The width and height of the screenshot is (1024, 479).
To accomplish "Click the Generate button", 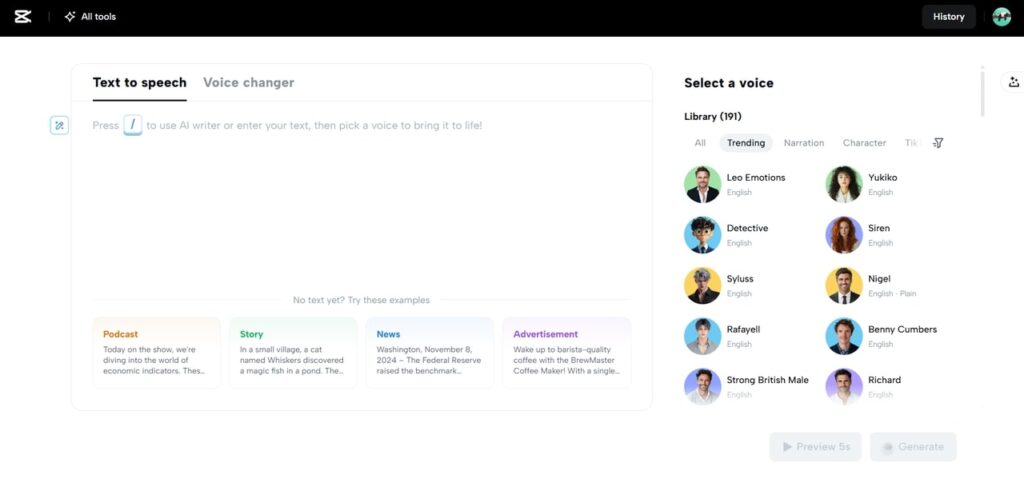I will click(913, 447).
